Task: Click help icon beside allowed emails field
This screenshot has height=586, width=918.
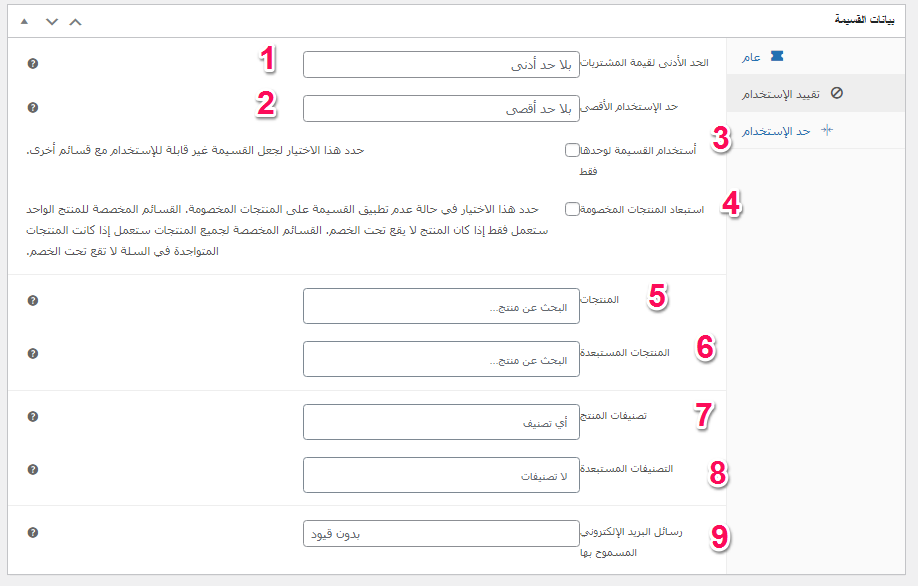Action: click(33, 533)
